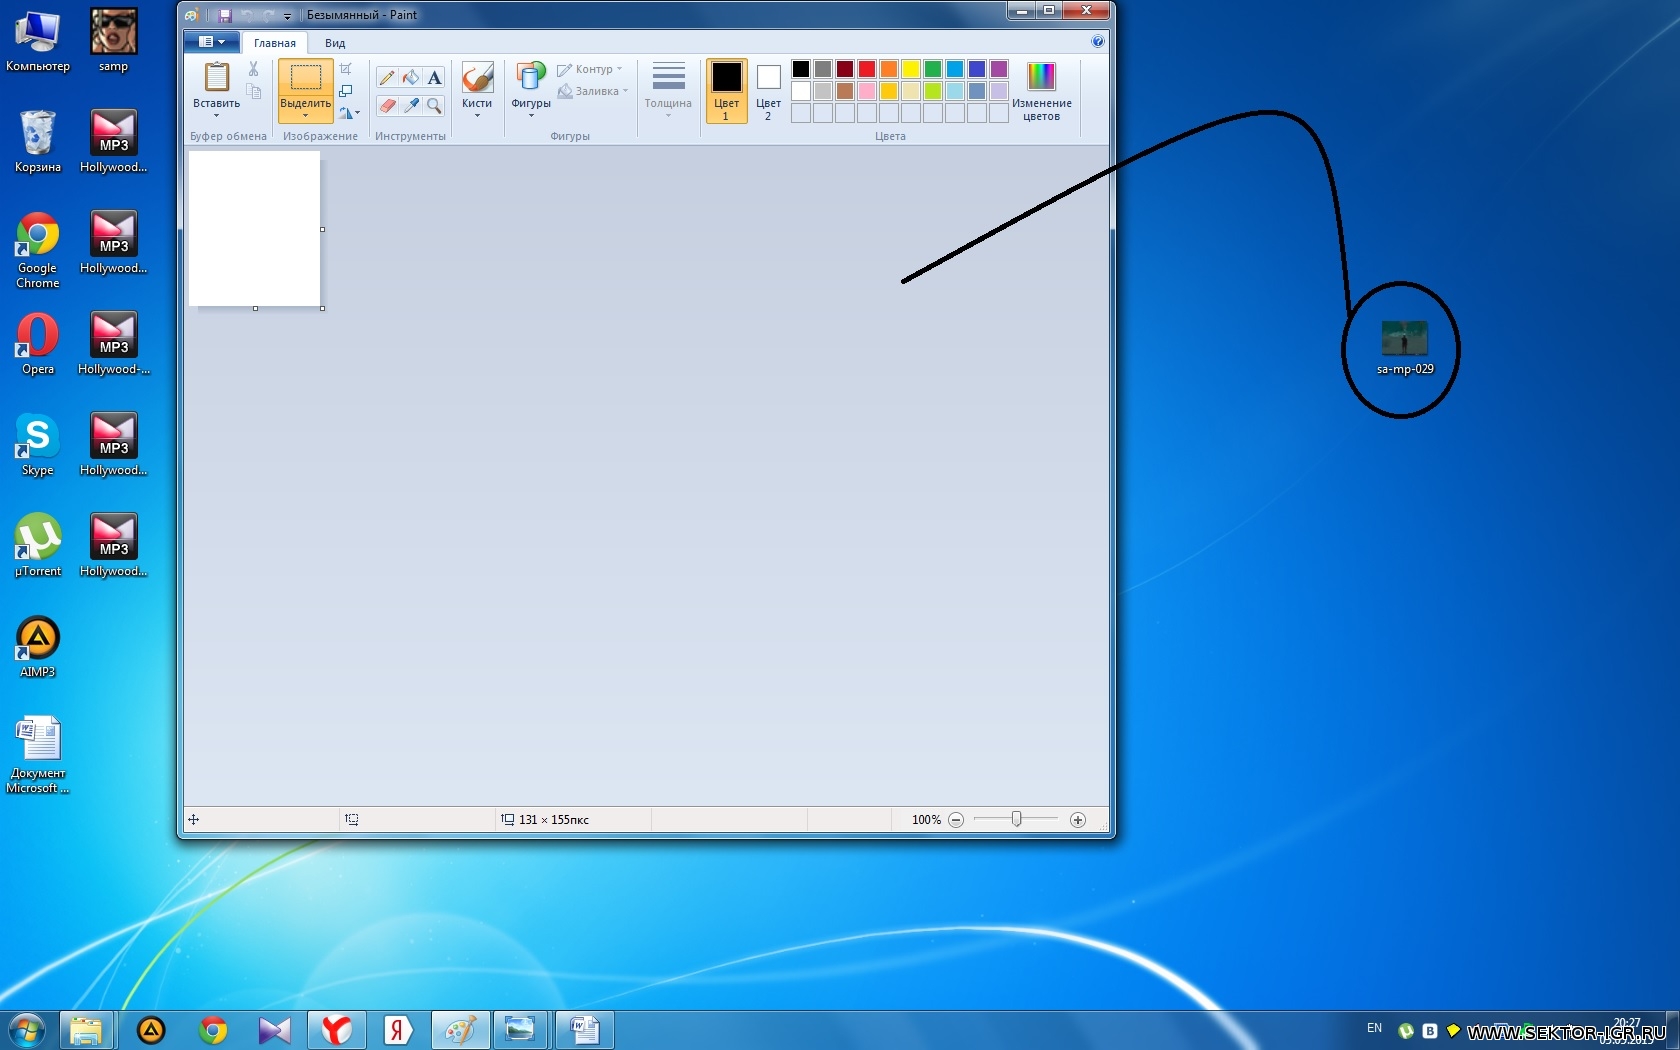Click the Crop icon in Изображение group
The width and height of the screenshot is (1680, 1050).
346,69
